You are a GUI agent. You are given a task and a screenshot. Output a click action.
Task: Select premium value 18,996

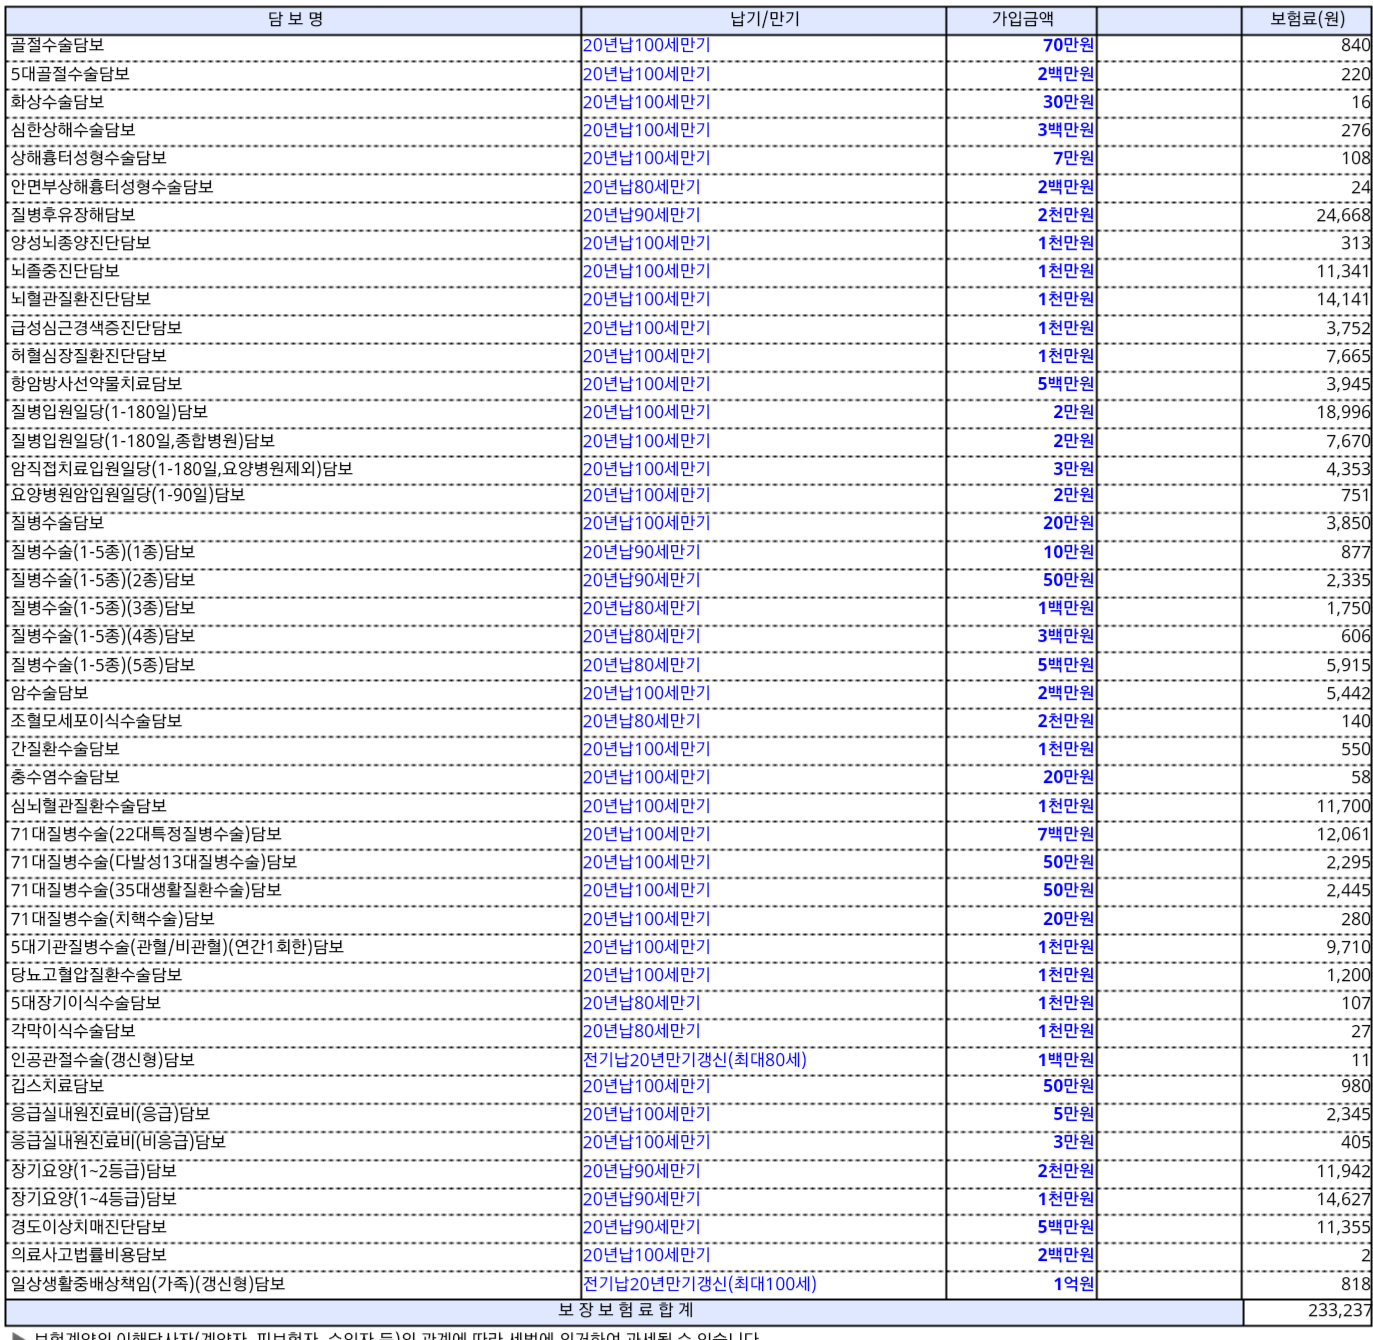[1343, 412]
